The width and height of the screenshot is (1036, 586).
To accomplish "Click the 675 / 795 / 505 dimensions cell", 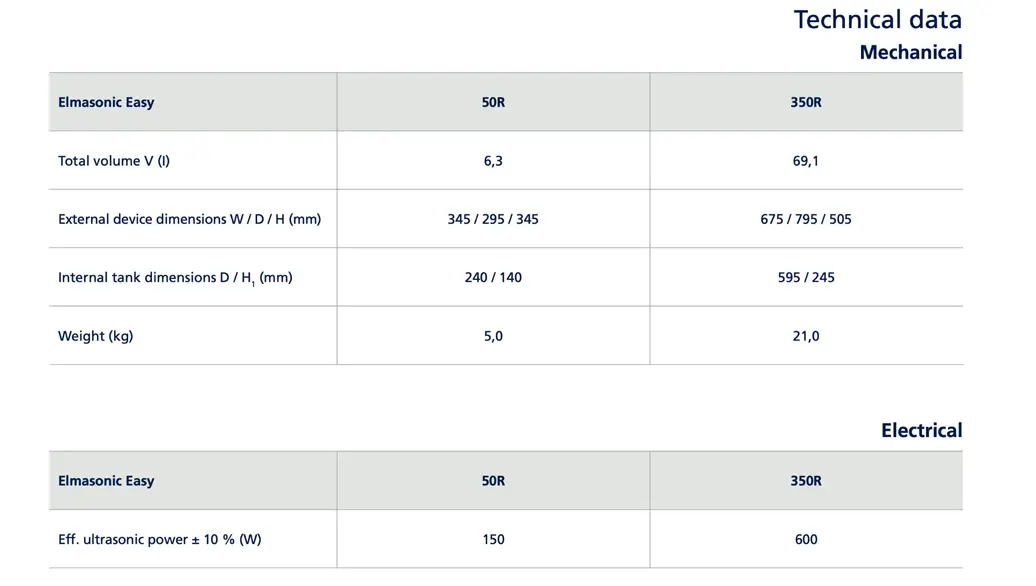I will (805, 219).
